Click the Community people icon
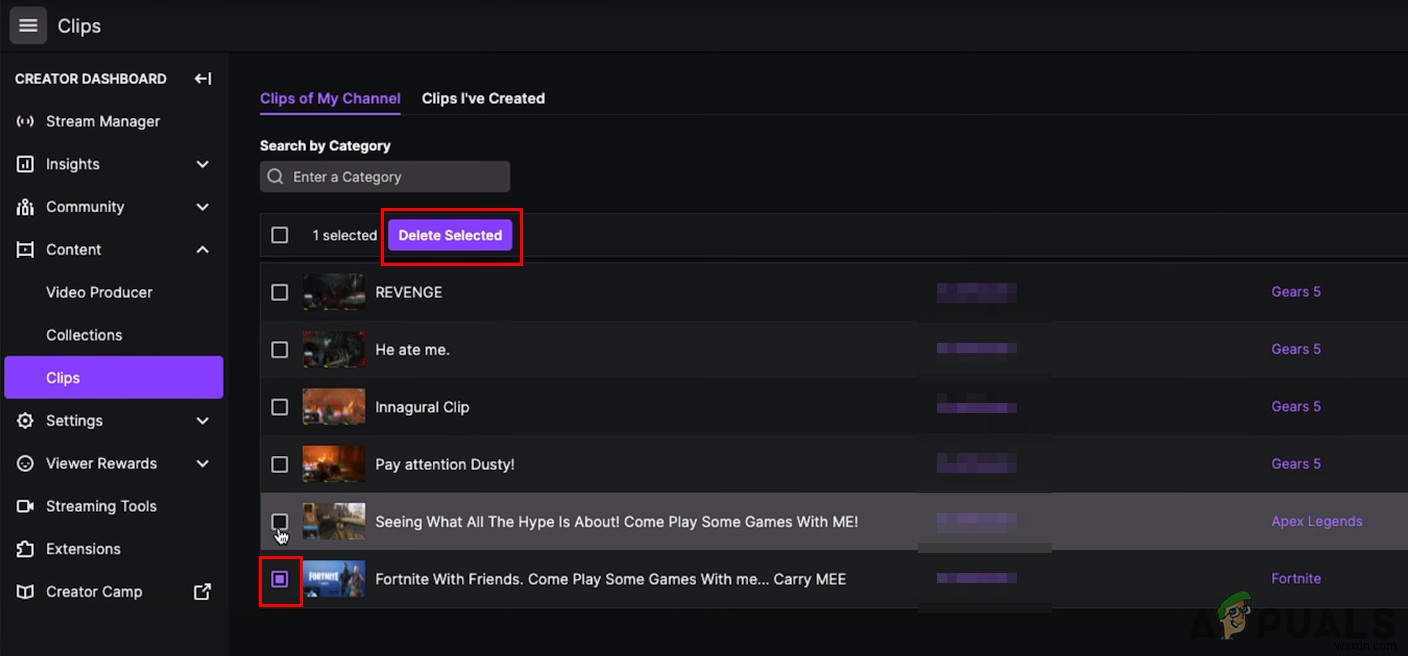The height and width of the screenshot is (656, 1408). 24,207
